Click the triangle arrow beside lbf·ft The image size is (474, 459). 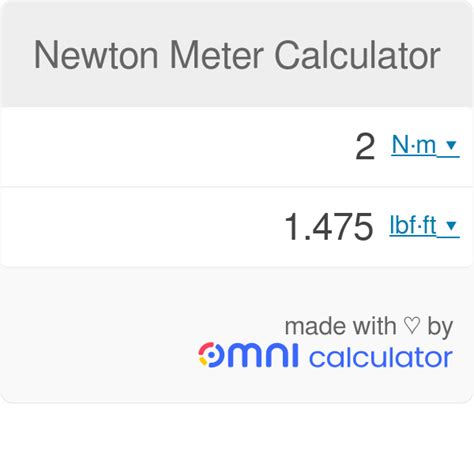451,226
